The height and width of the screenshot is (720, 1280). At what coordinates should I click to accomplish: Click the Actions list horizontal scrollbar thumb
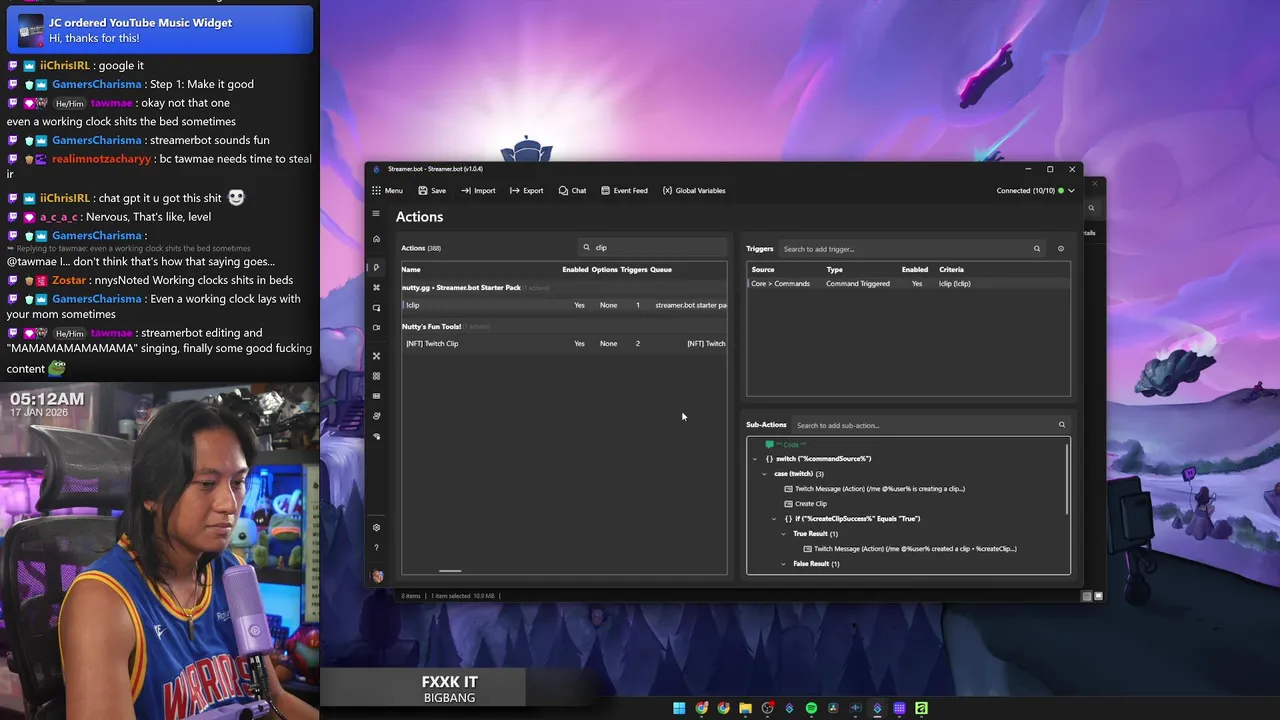click(x=450, y=571)
